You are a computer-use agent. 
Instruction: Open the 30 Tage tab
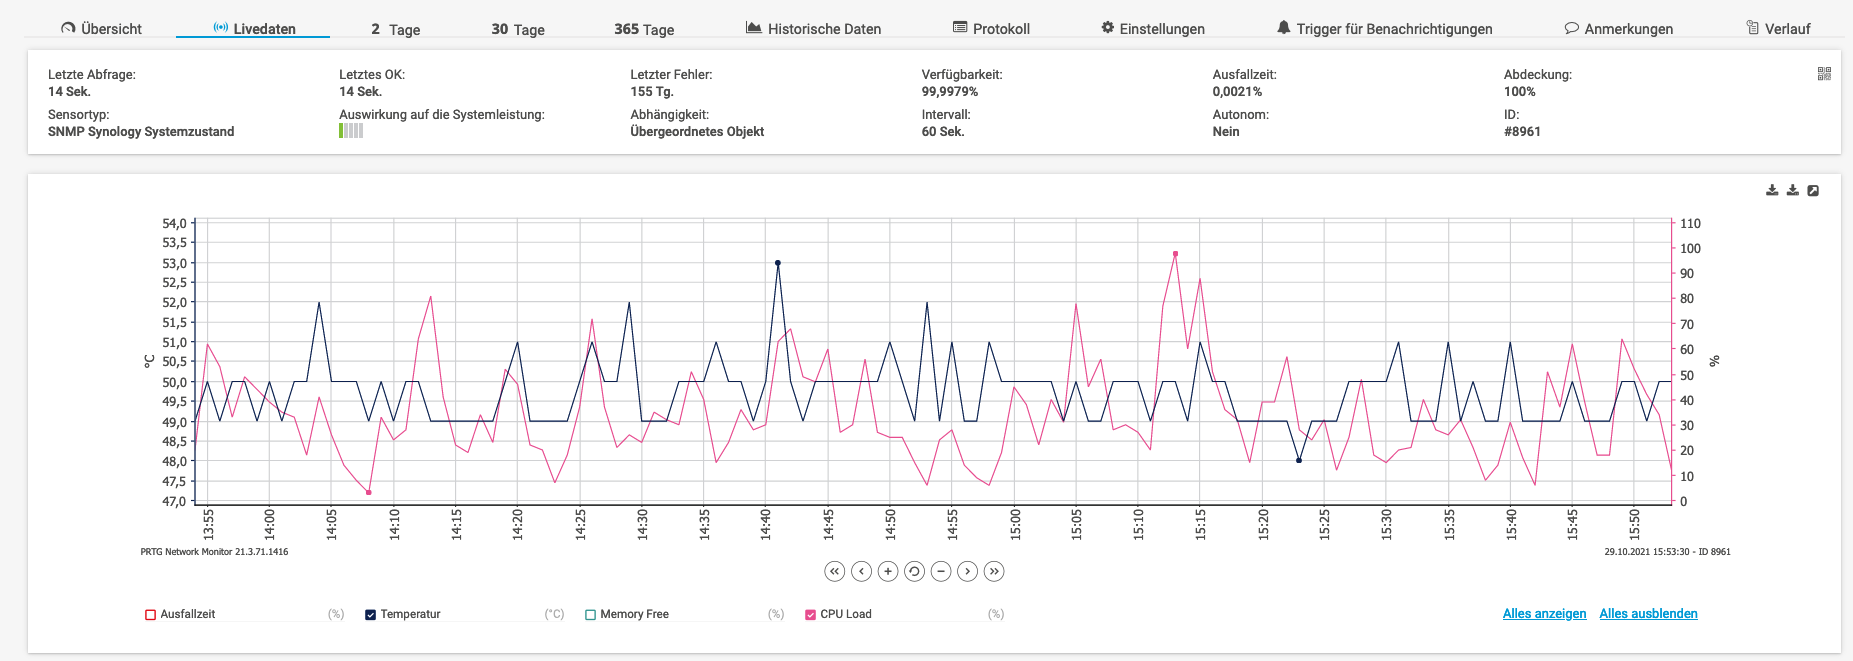pos(517,29)
